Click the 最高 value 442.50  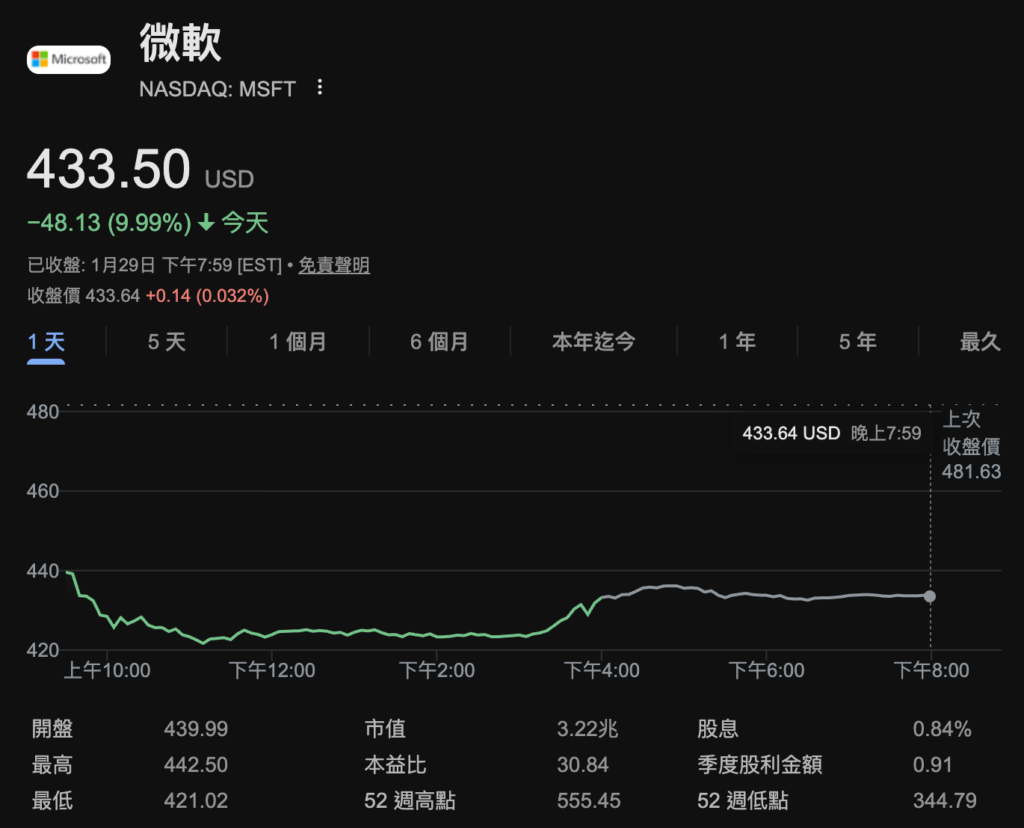196,765
